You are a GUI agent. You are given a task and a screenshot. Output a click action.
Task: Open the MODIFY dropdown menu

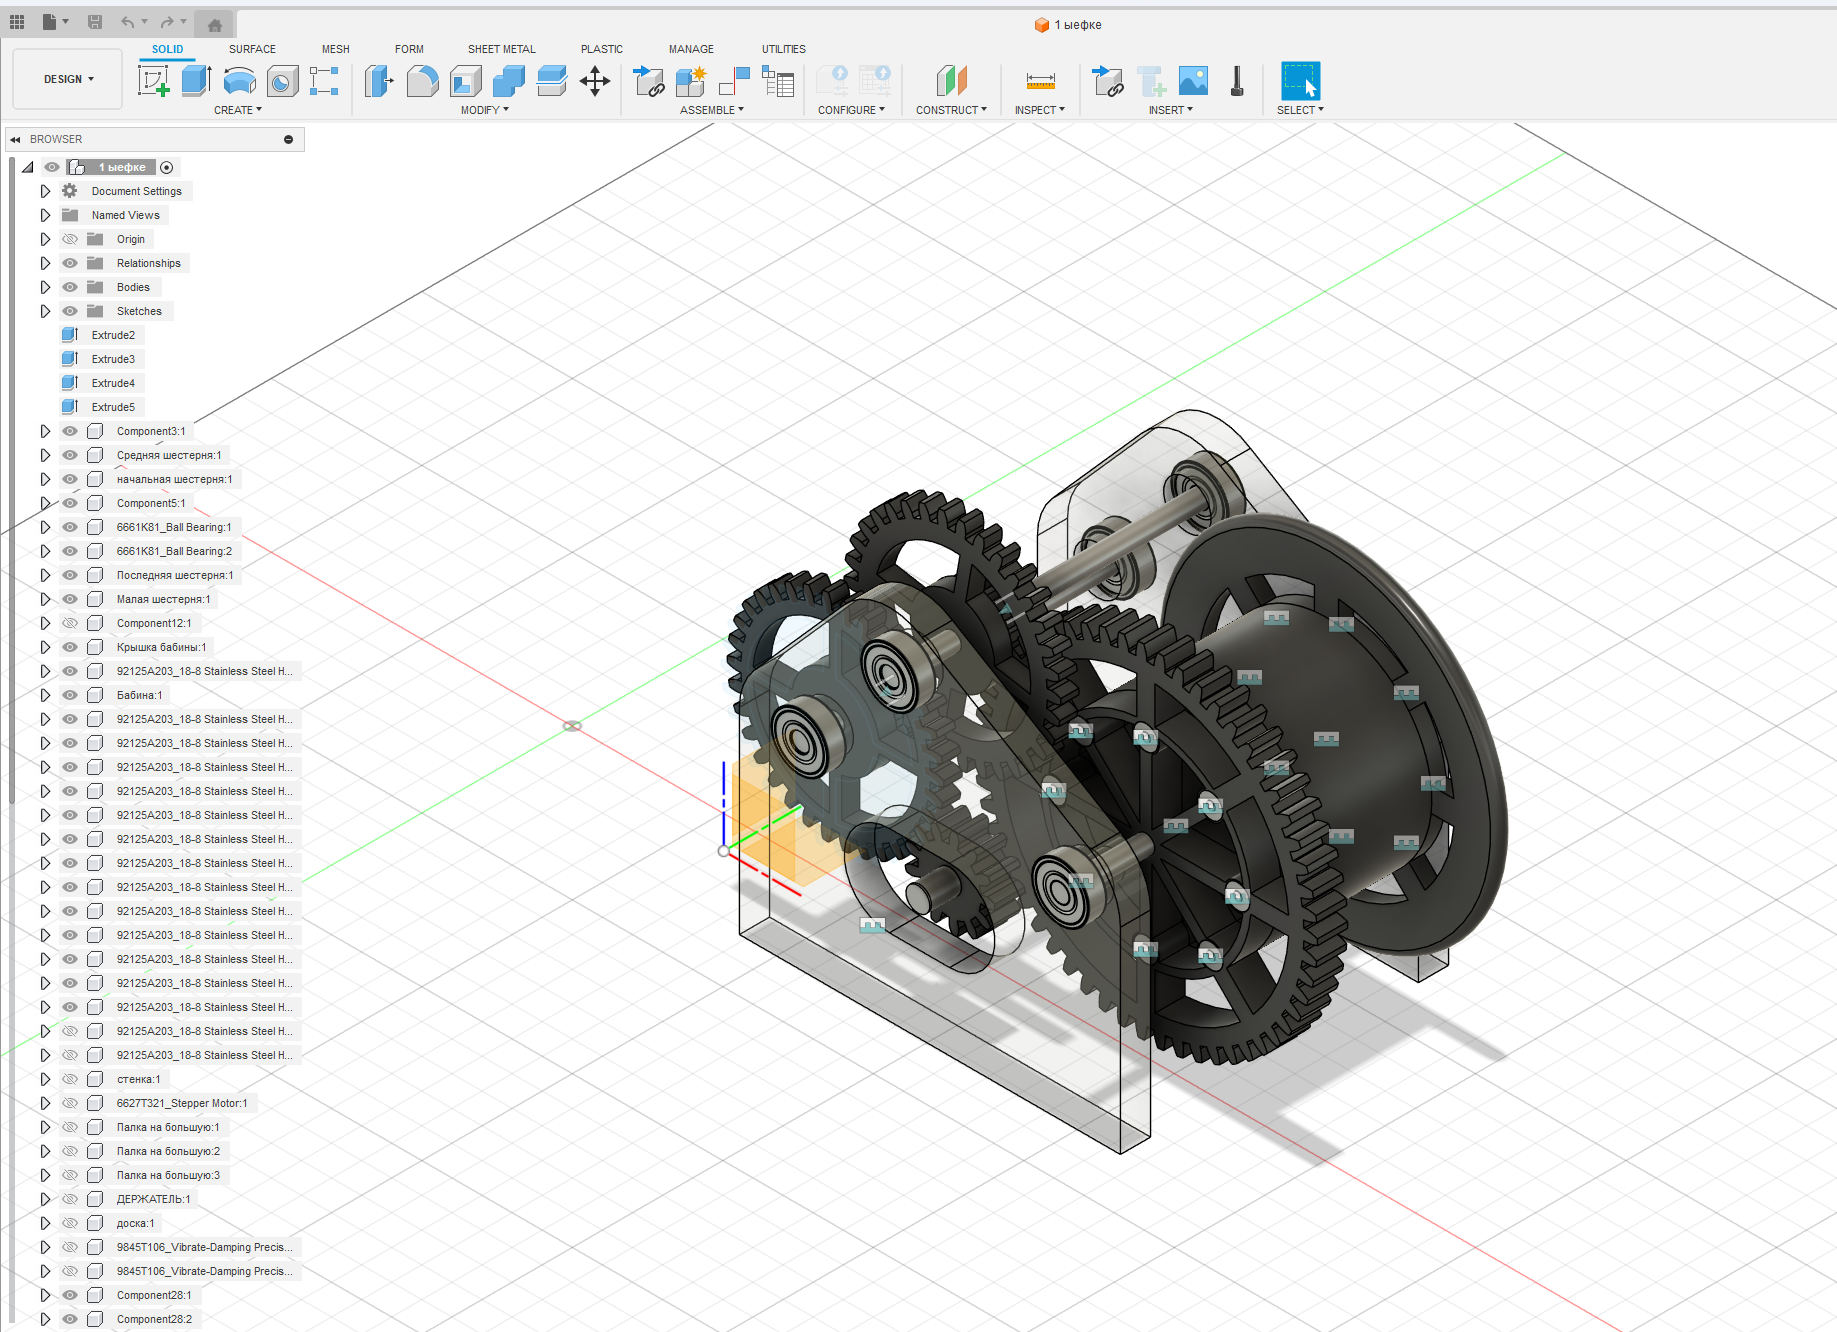coord(485,110)
